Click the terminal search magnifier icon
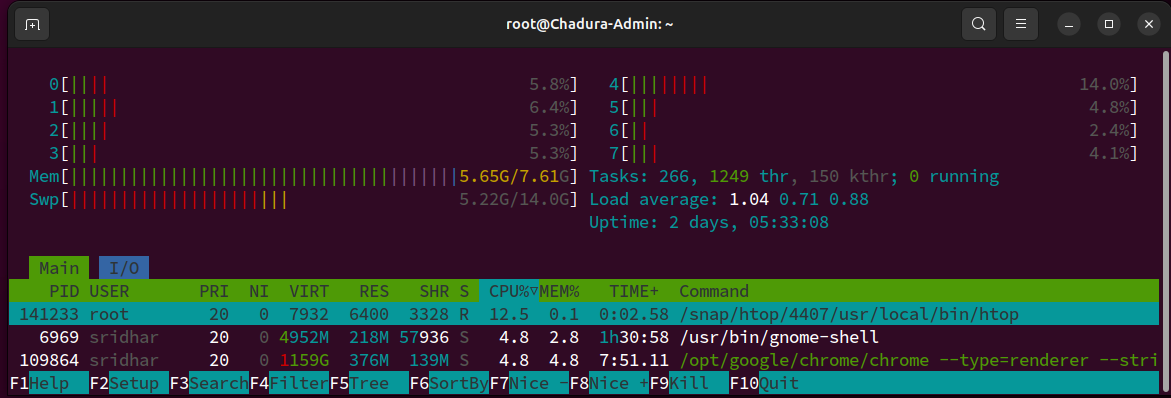 click(978, 25)
